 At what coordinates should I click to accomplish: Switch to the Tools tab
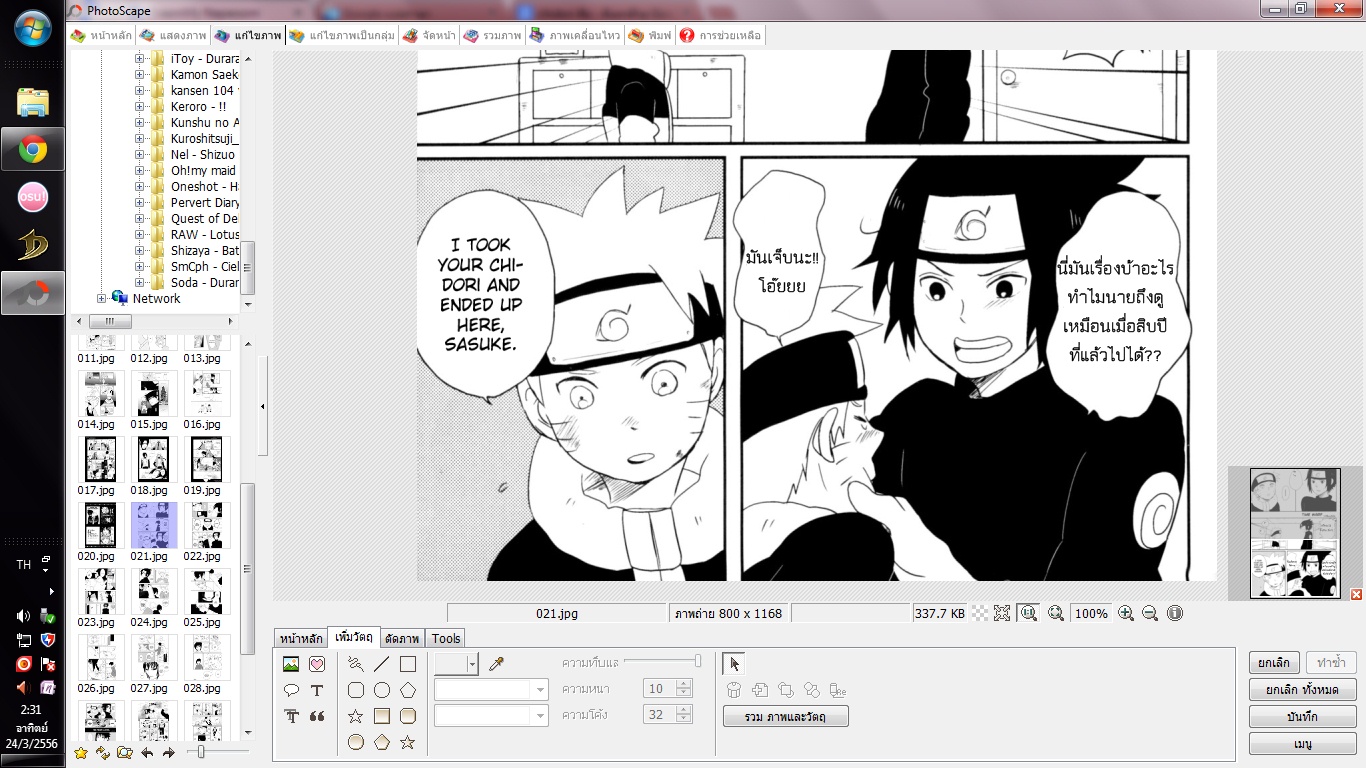[x=446, y=638]
